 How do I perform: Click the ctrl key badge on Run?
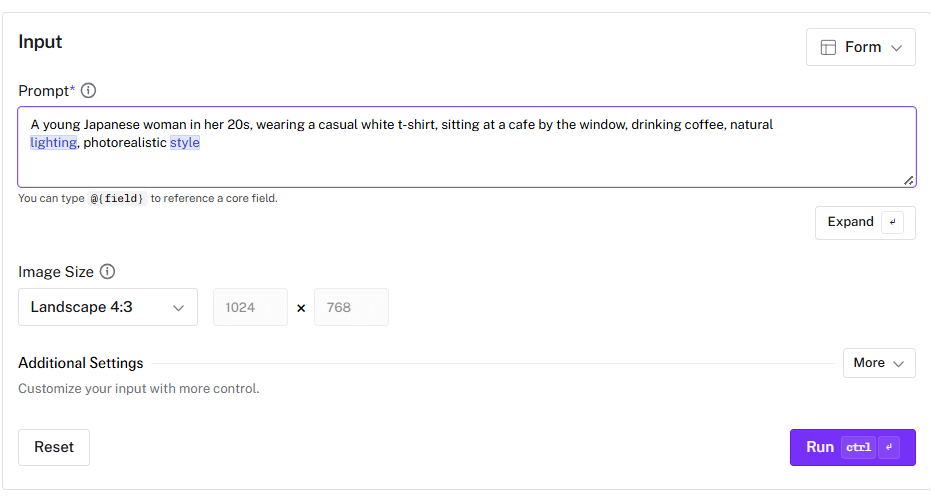[x=858, y=447]
